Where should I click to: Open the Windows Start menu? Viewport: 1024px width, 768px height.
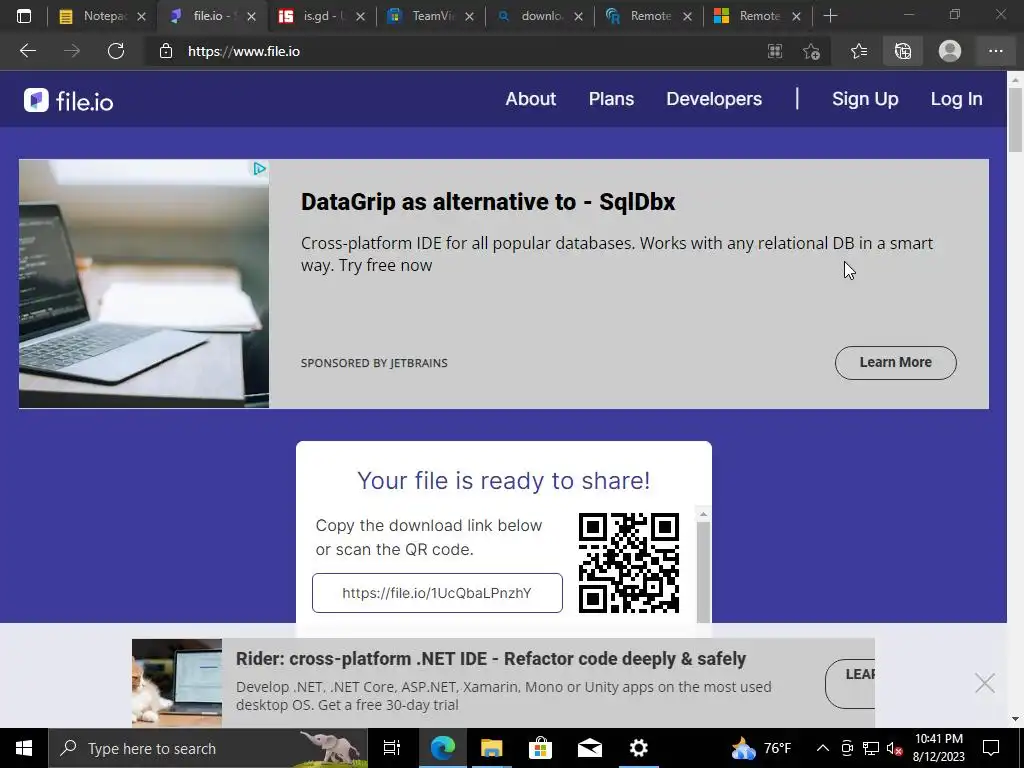tap(24, 748)
